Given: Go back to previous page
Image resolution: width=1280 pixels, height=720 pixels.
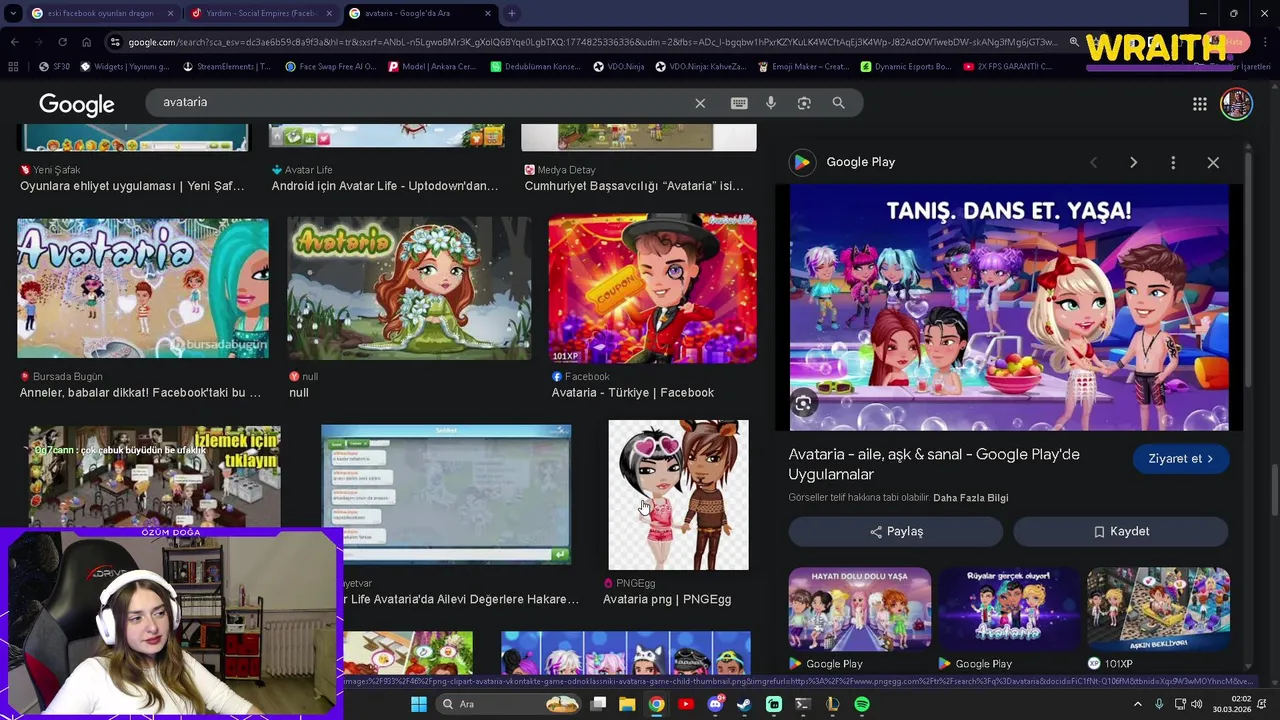Looking at the screenshot, I should pos(15,42).
